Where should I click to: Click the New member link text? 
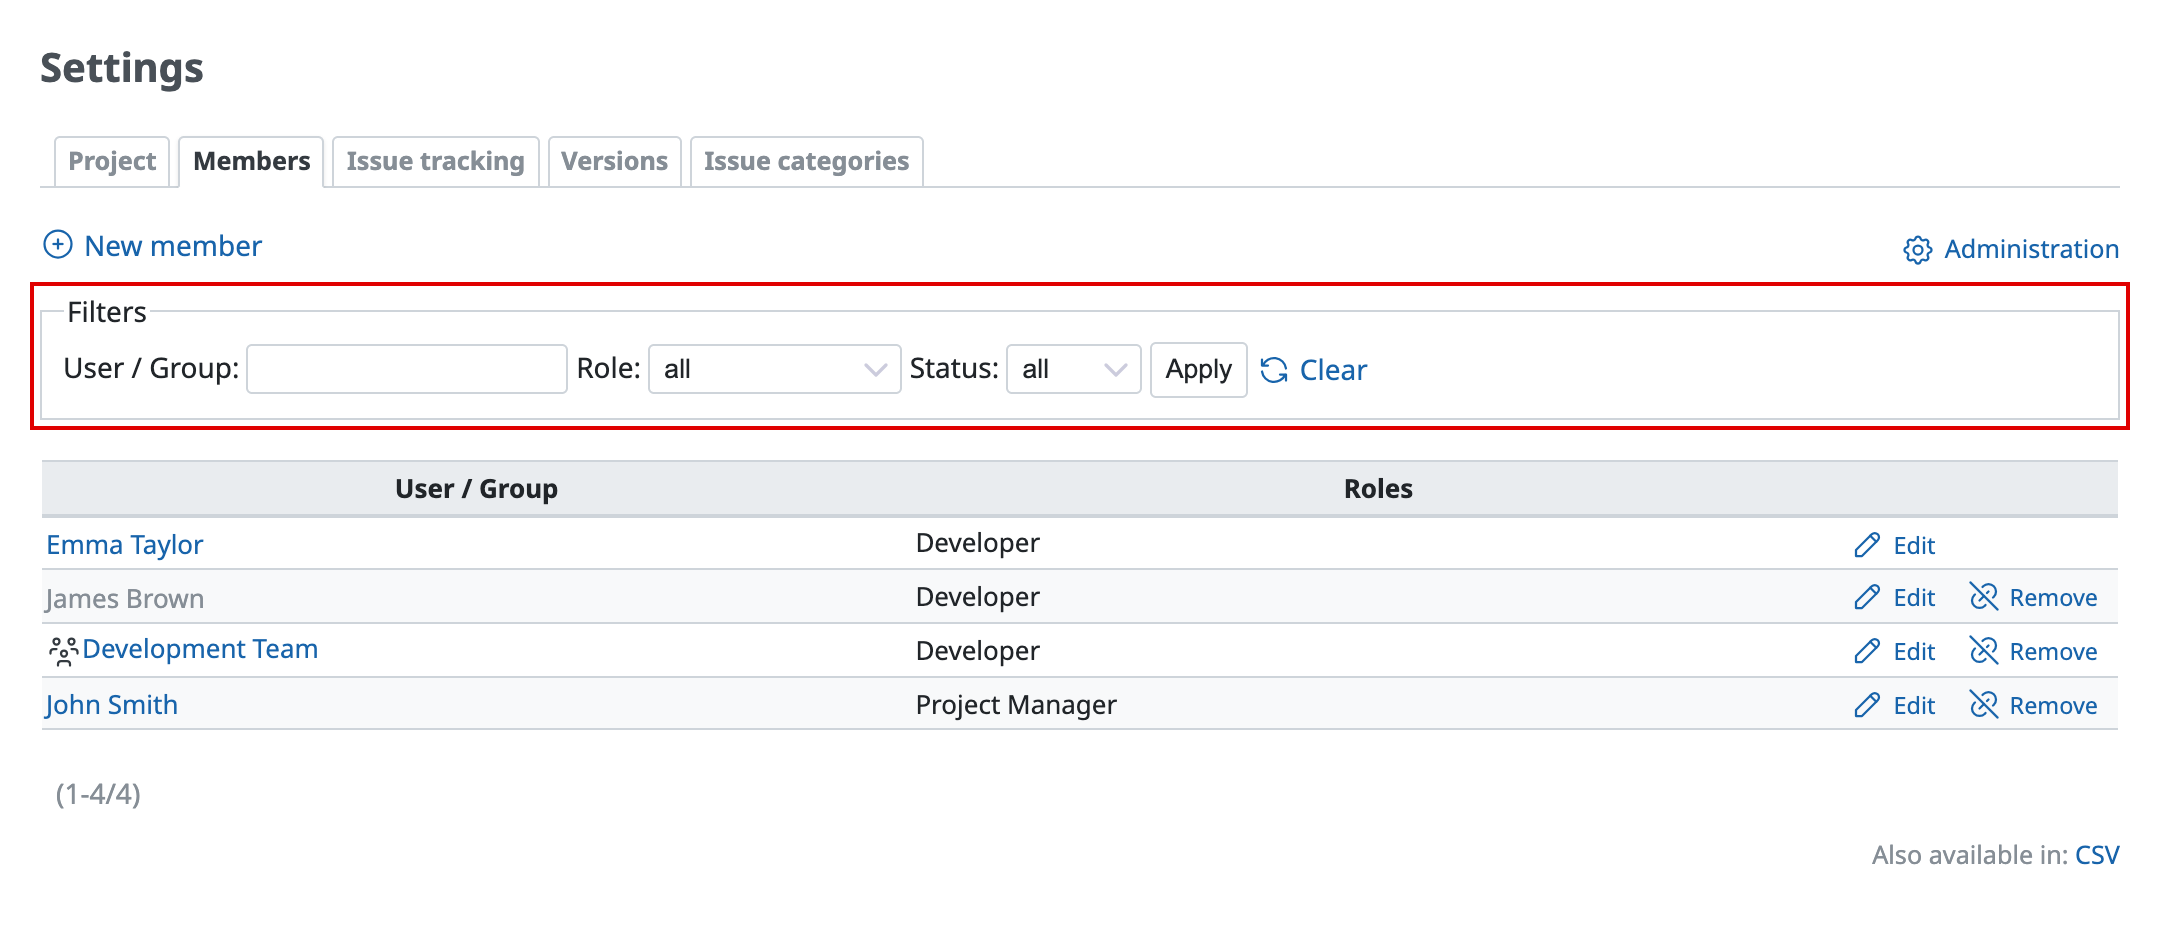[x=173, y=246]
